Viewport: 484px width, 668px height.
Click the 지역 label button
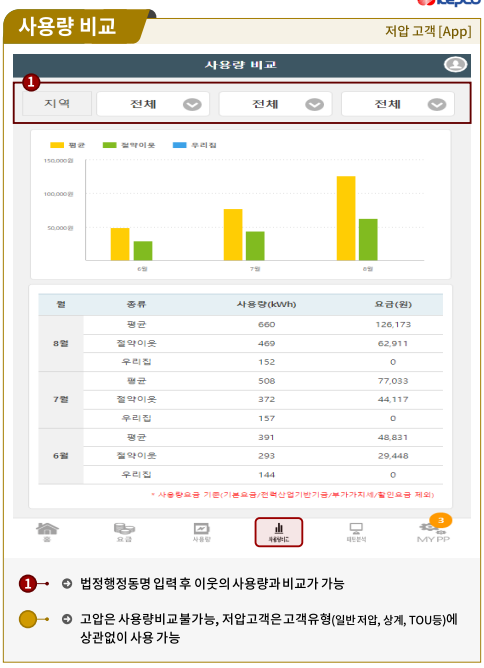click(x=57, y=104)
